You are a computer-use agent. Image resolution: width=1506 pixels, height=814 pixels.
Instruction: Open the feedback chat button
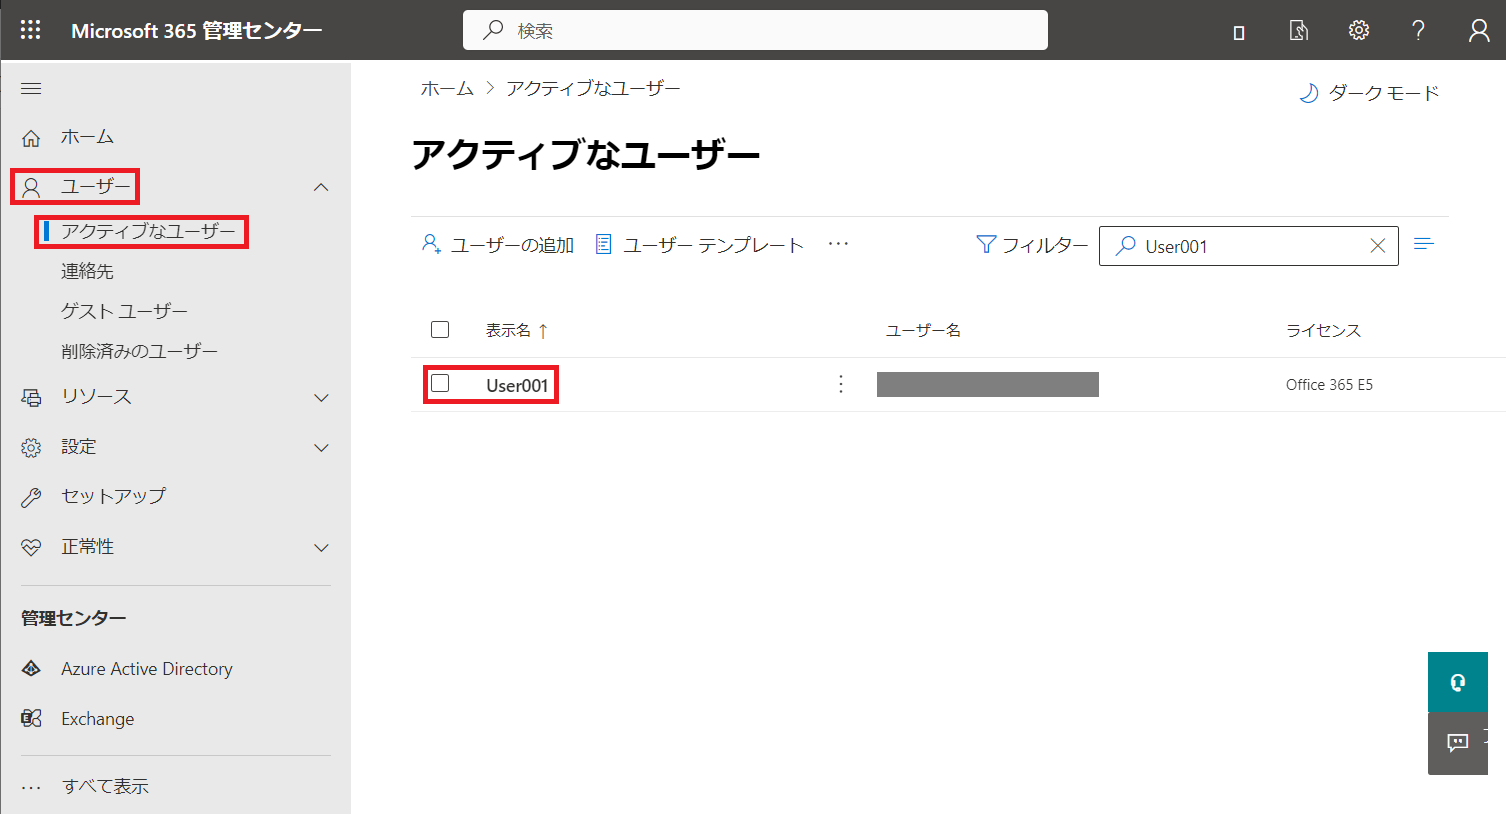(x=1458, y=743)
